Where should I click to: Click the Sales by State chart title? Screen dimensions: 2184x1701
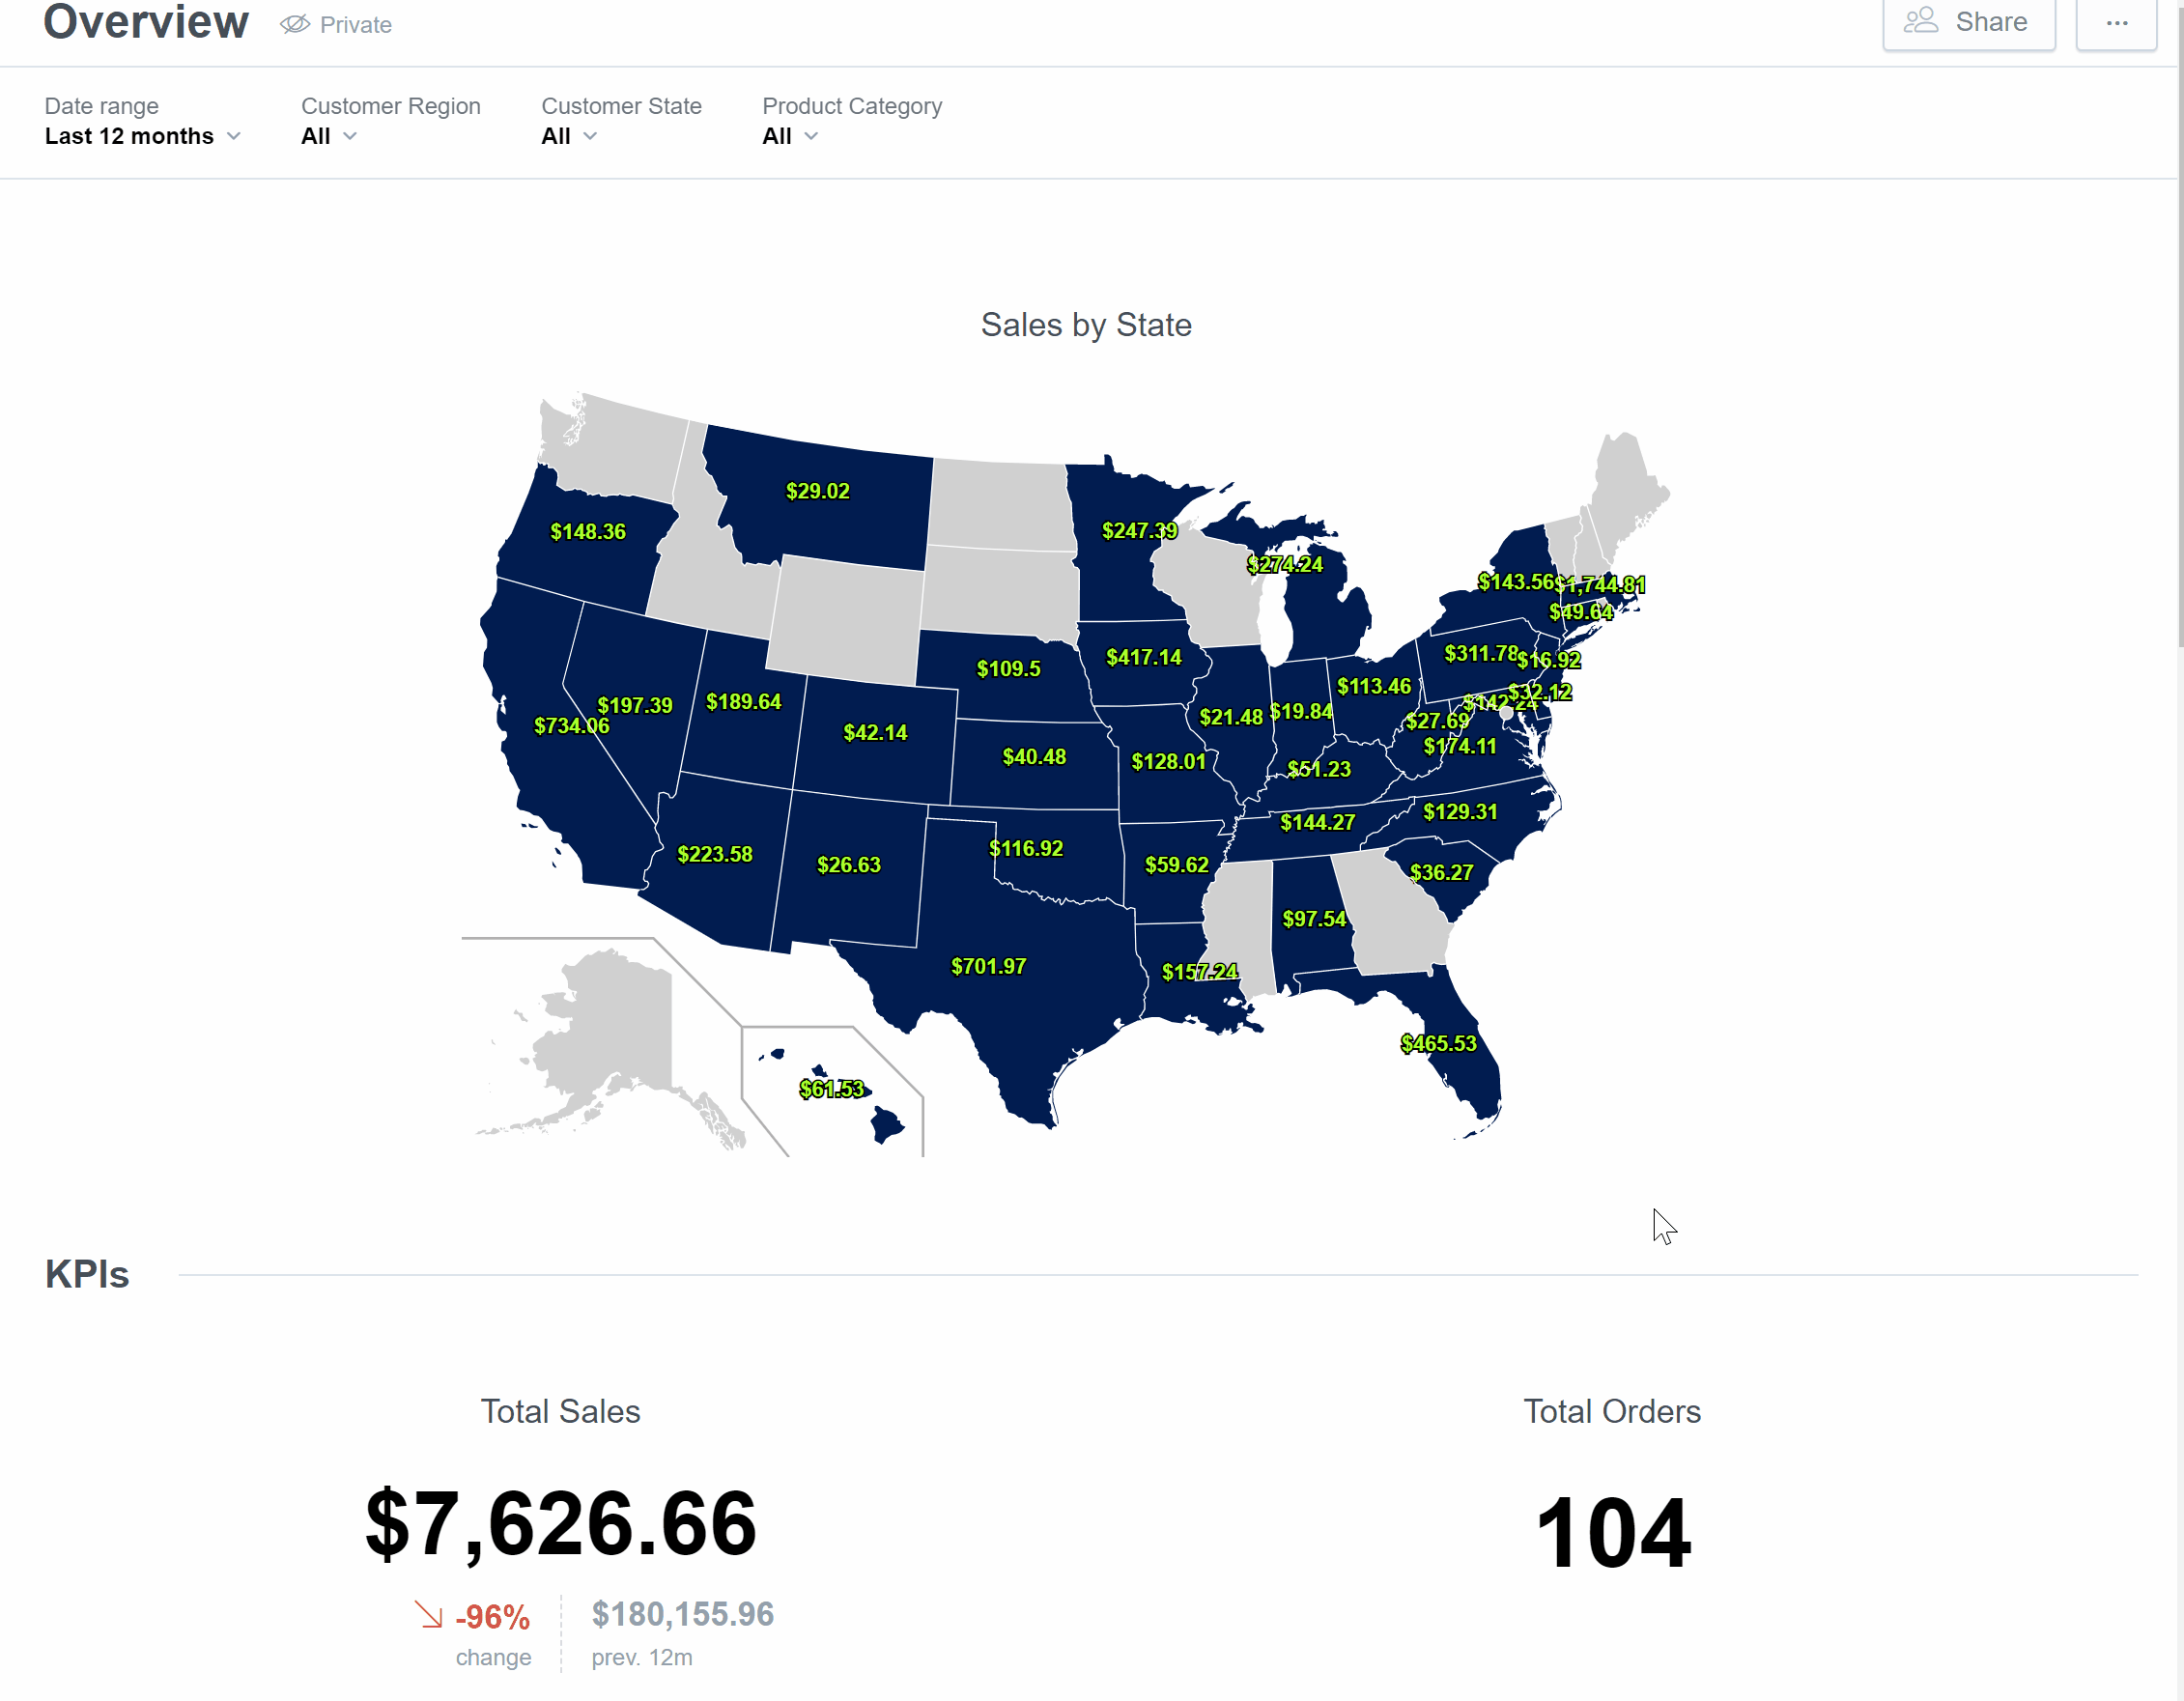[1086, 325]
